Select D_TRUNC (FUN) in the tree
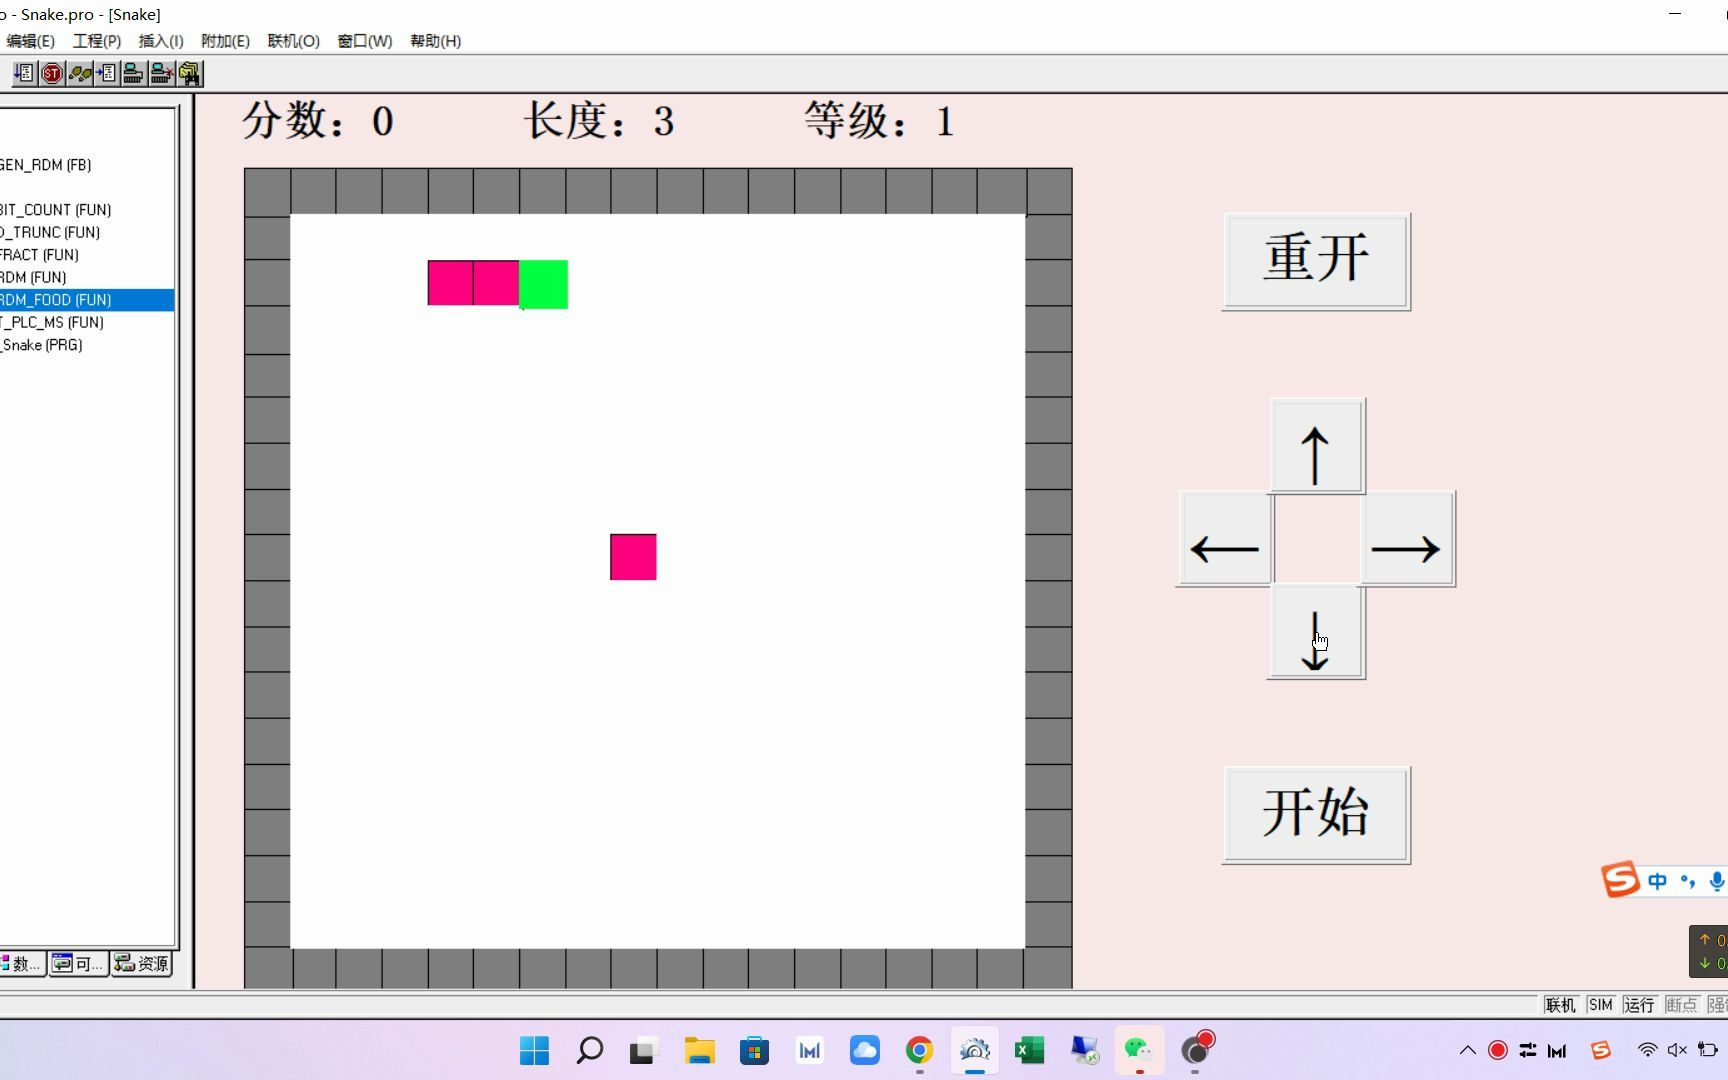The height and width of the screenshot is (1080, 1728). pos(50,232)
